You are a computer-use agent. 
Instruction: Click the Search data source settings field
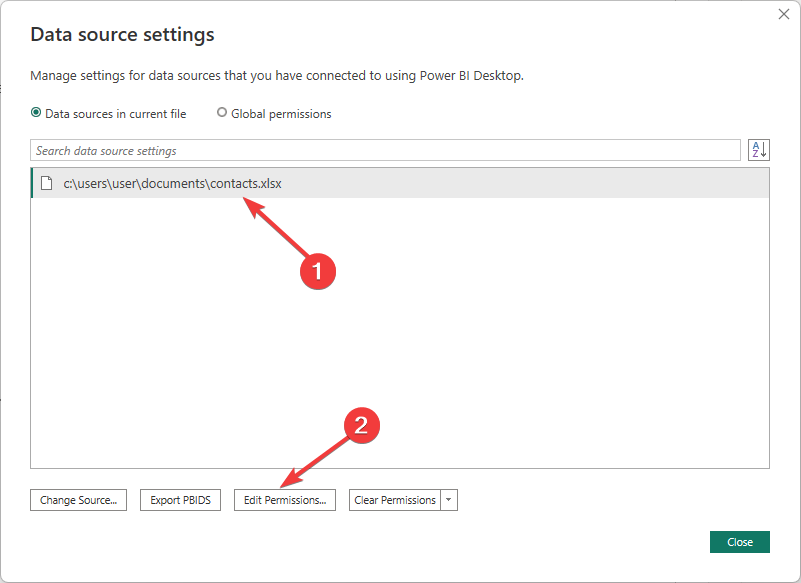pos(385,150)
